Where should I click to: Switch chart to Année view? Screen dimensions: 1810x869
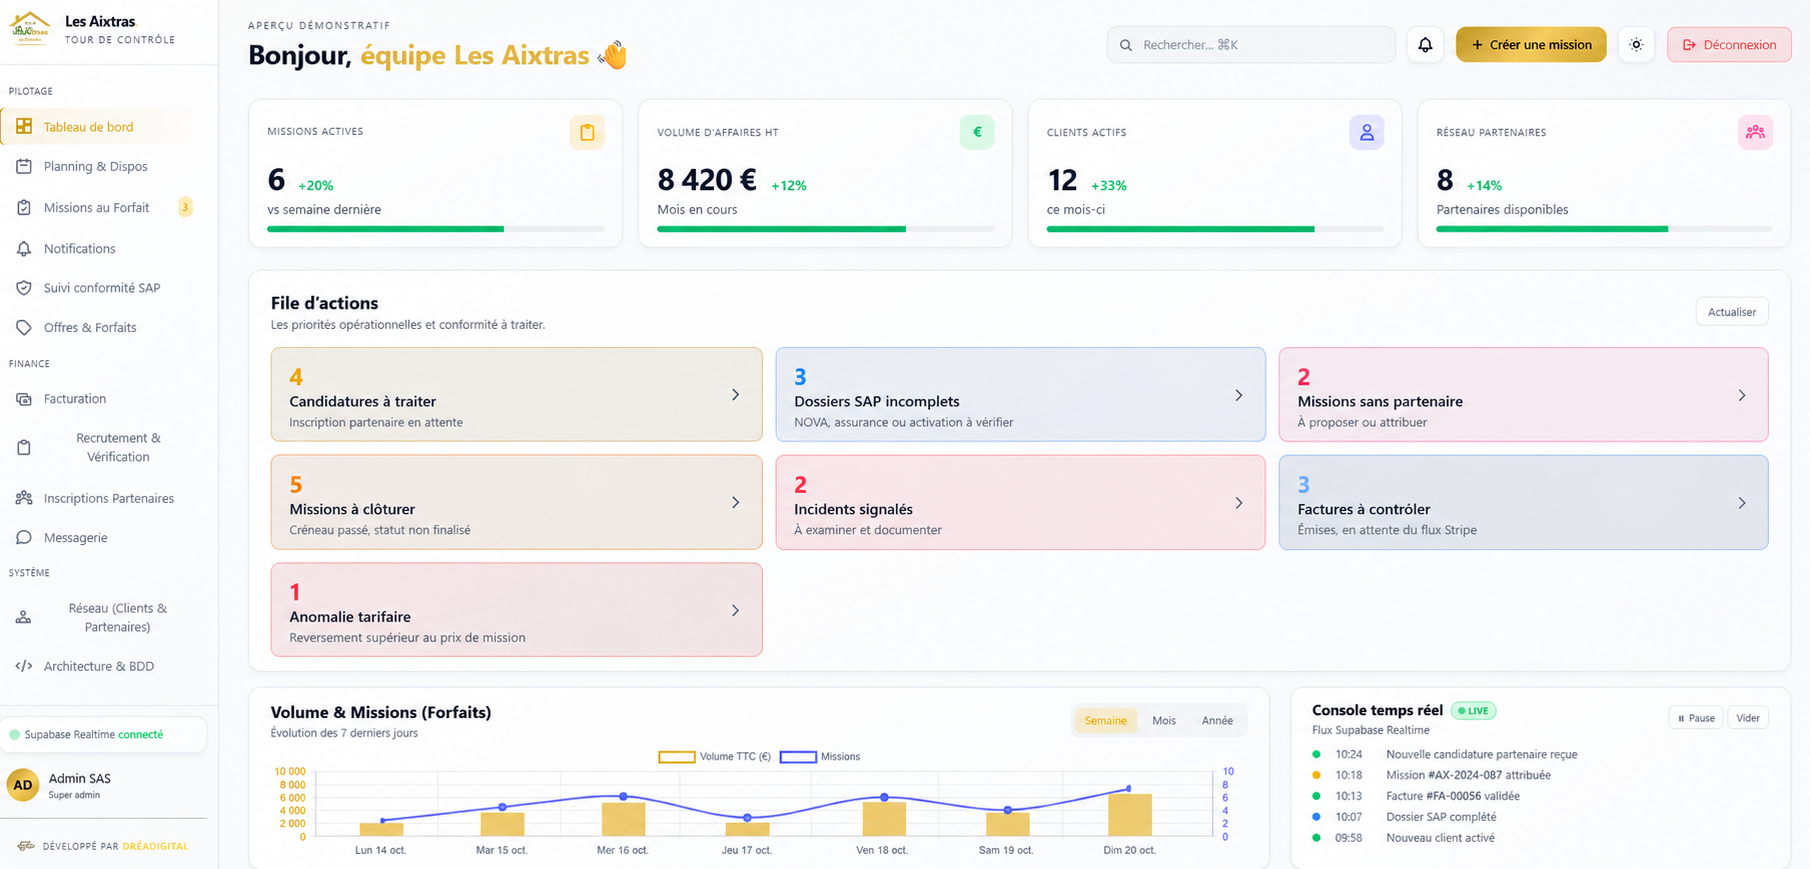point(1217,720)
